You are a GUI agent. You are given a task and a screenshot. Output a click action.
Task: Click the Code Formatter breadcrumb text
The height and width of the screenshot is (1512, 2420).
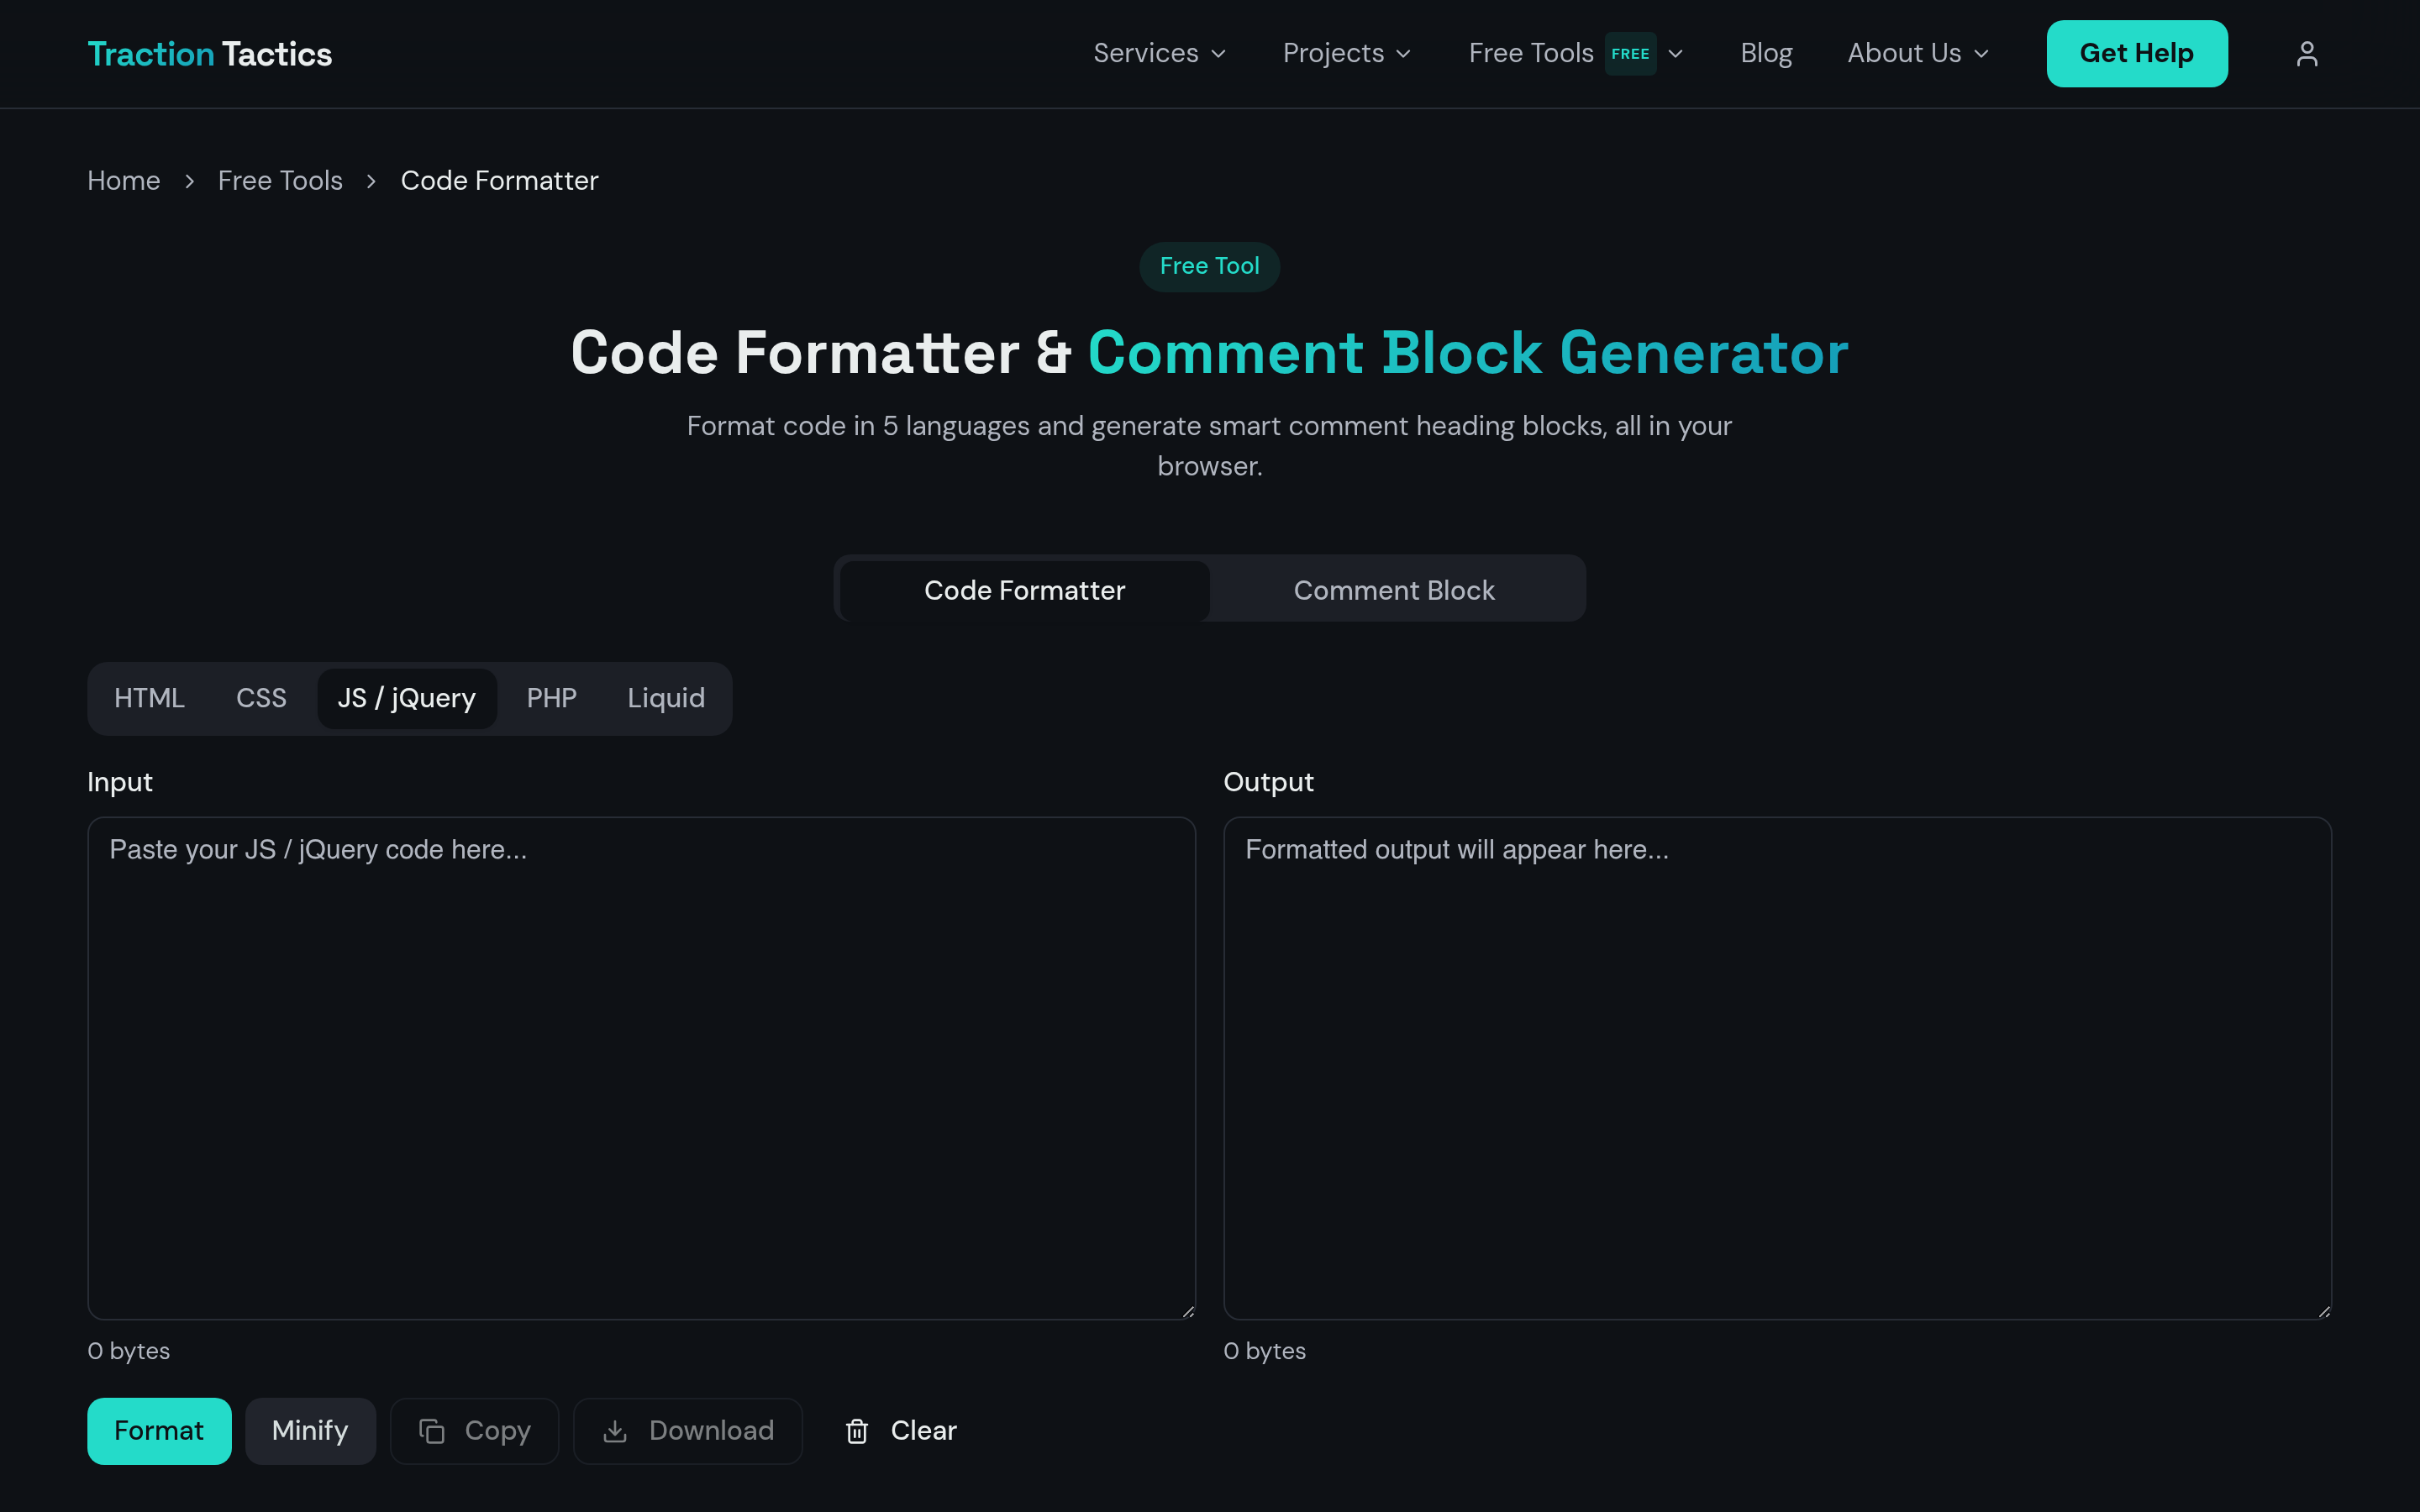(499, 181)
